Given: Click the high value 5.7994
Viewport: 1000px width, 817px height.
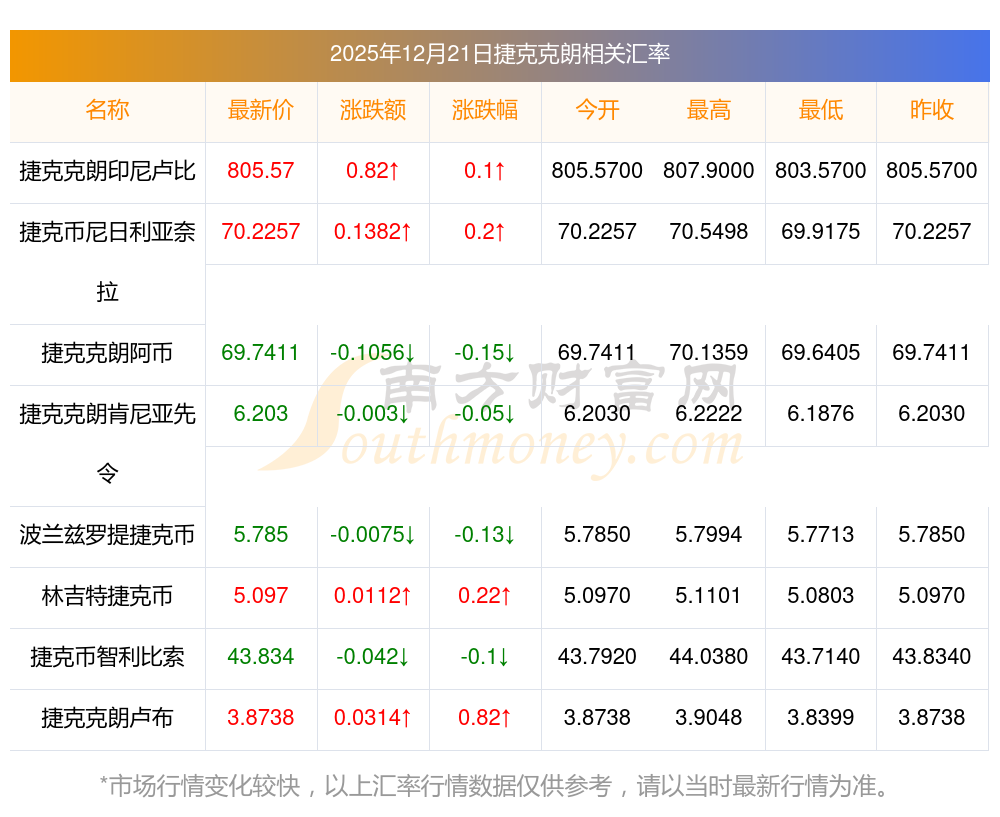Looking at the screenshot, I should click(709, 534).
